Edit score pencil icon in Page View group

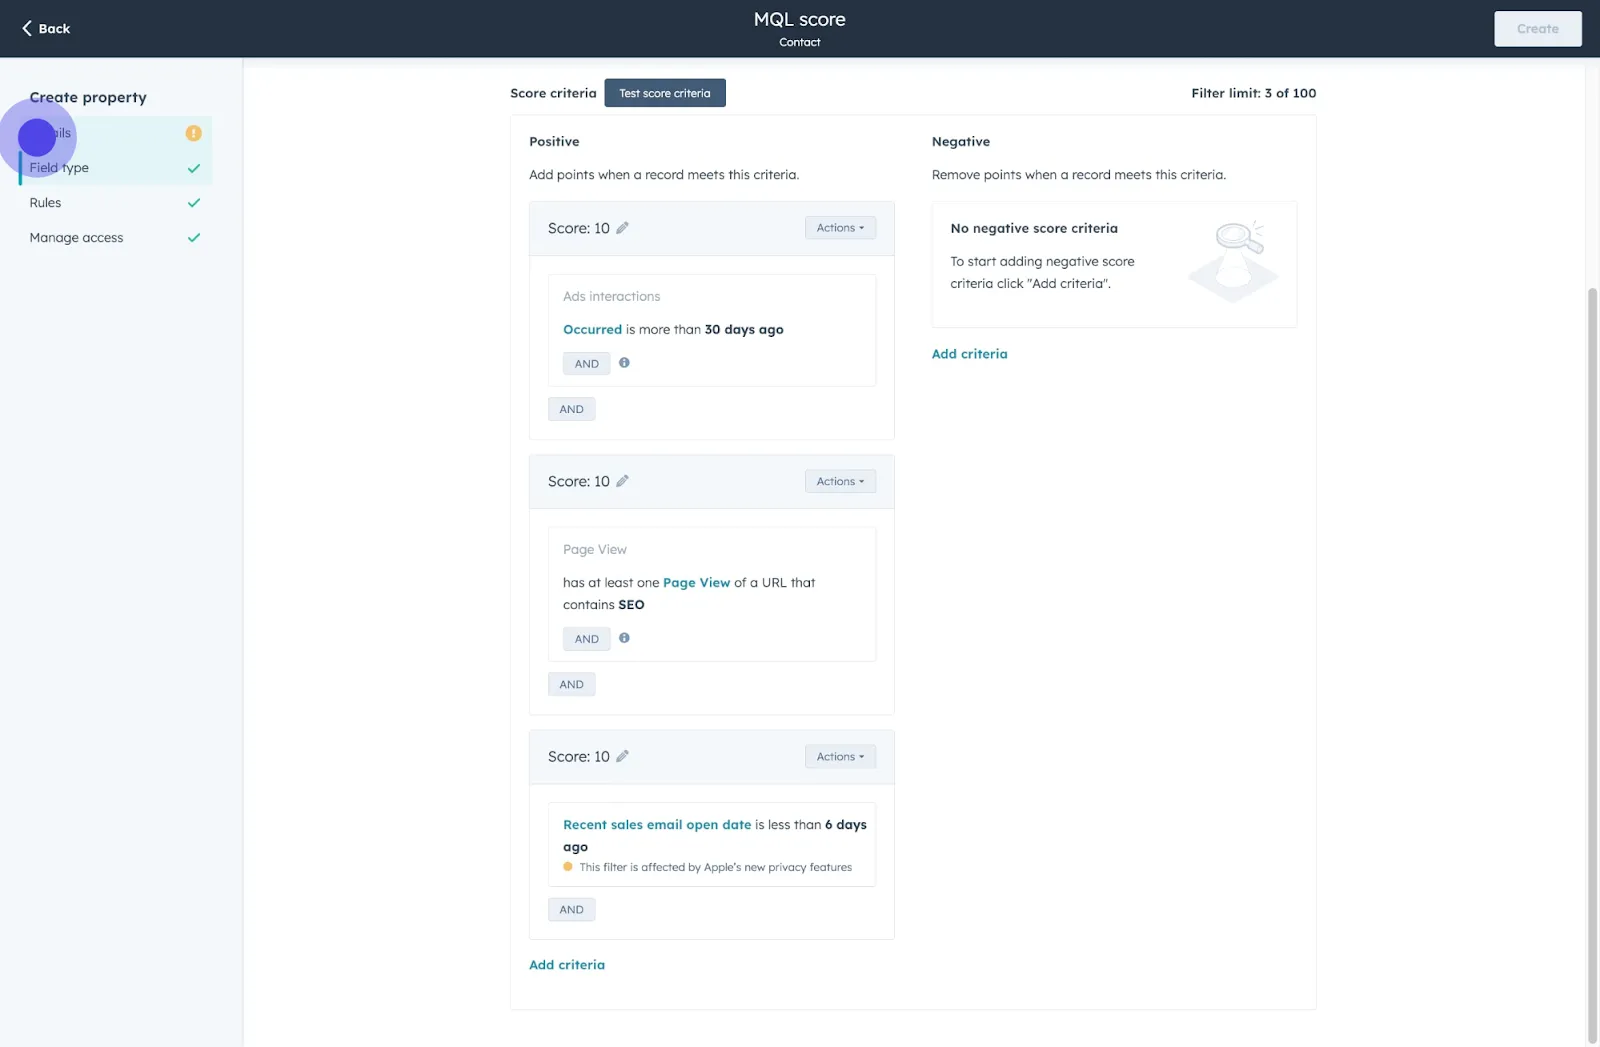622,481
